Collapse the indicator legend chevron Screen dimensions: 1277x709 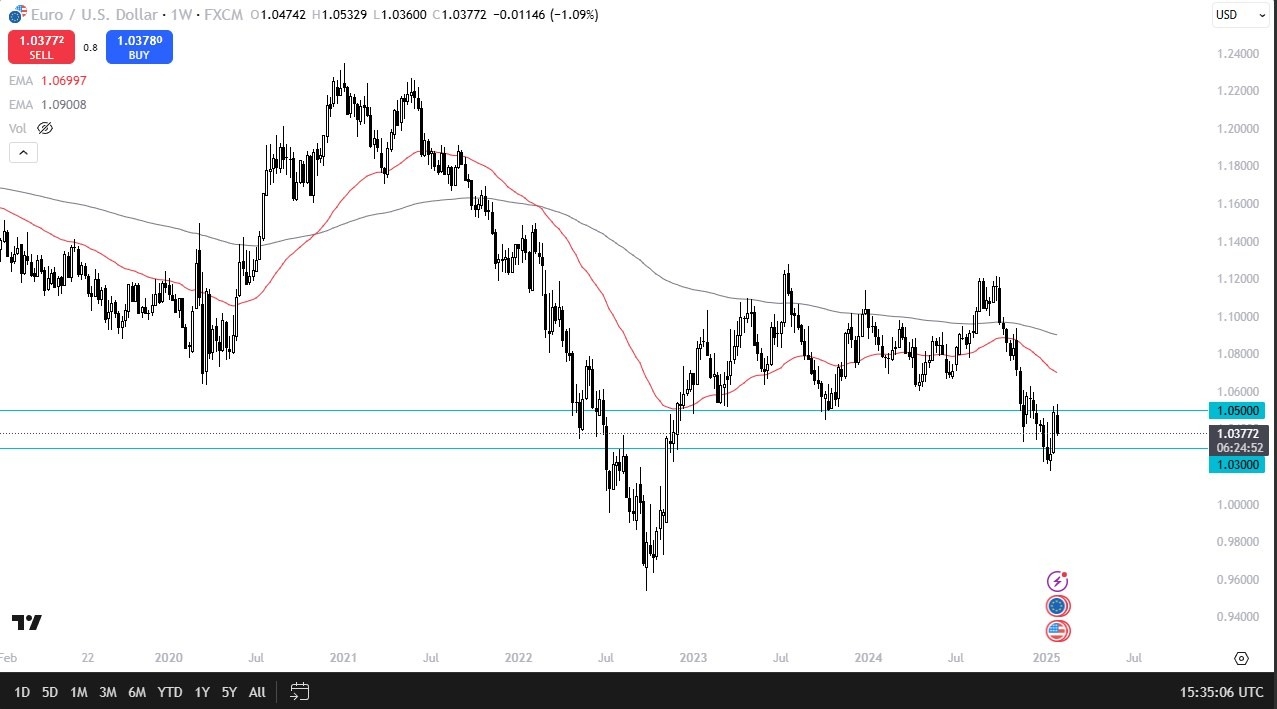coord(23,153)
